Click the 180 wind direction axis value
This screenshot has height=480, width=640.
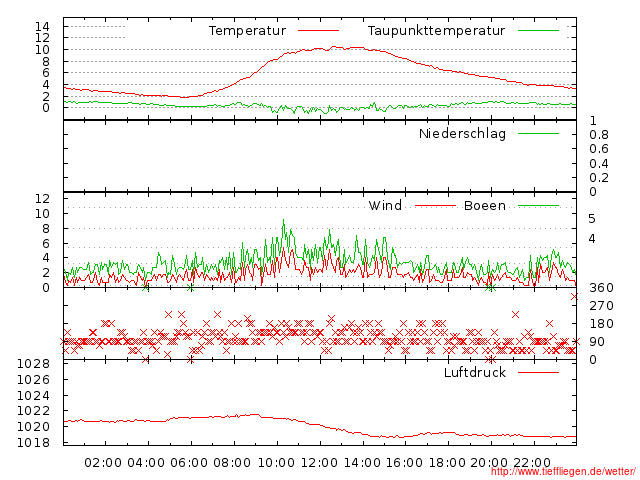pos(601,324)
